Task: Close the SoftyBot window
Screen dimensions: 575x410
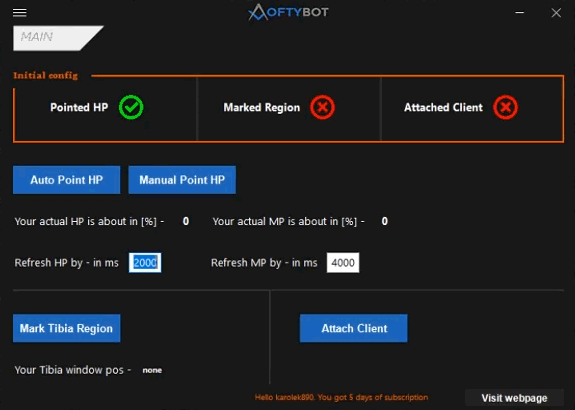Action: pos(556,12)
